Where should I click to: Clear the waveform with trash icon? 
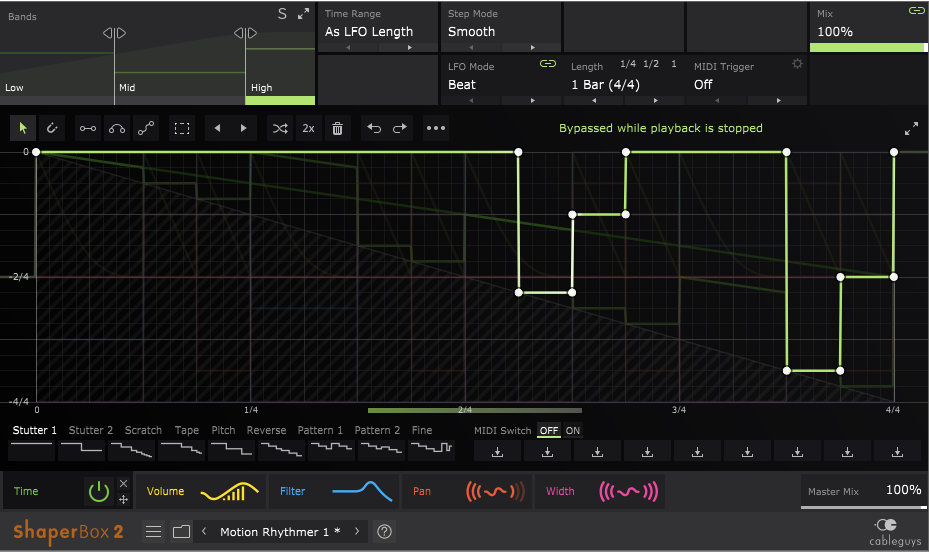tap(337, 128)
